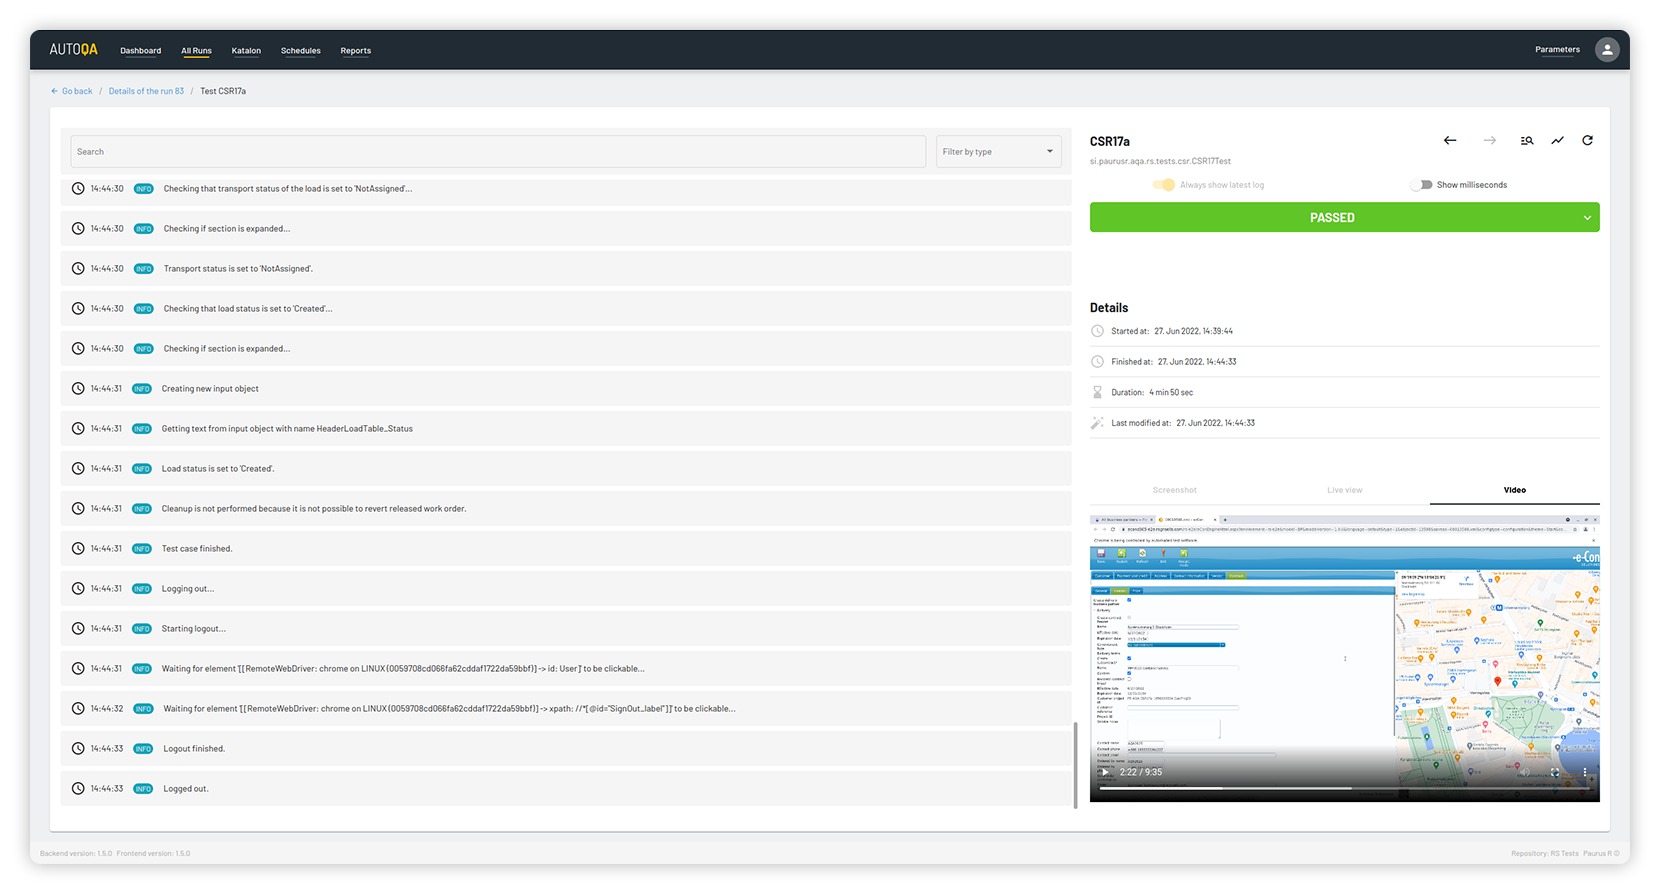The image size is (1660, 894).
Task: Open the Schedules menu item
Action: 300,51
